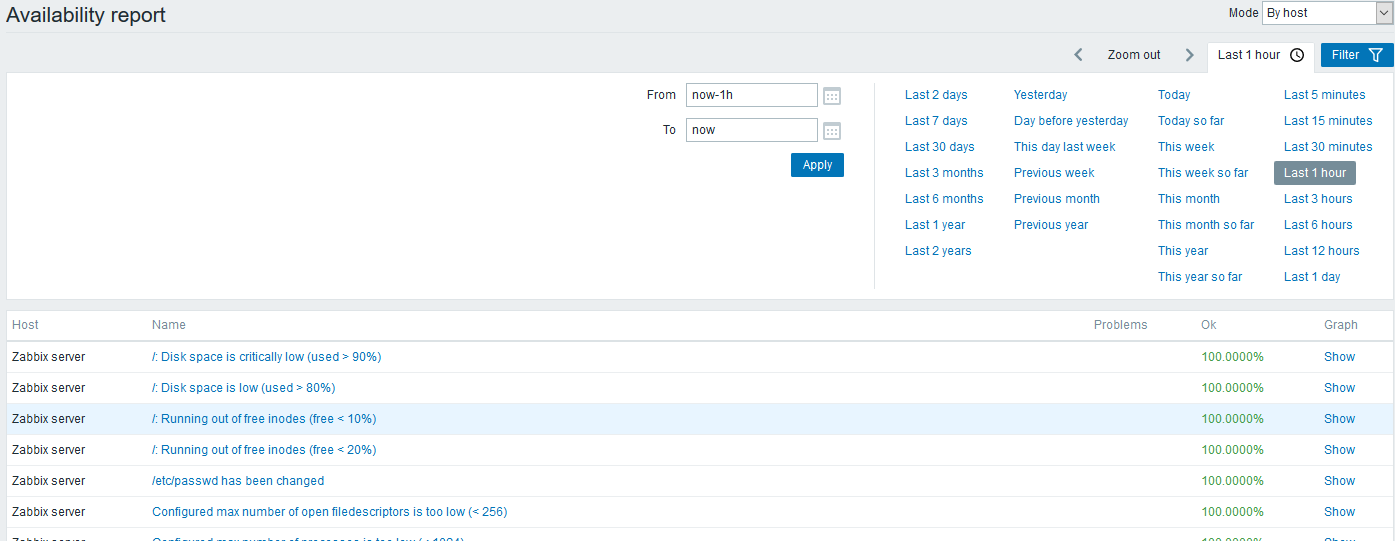Set range to Last 1 day
This screenshot has width=1395, height=541.
[x=1312, y=277]
